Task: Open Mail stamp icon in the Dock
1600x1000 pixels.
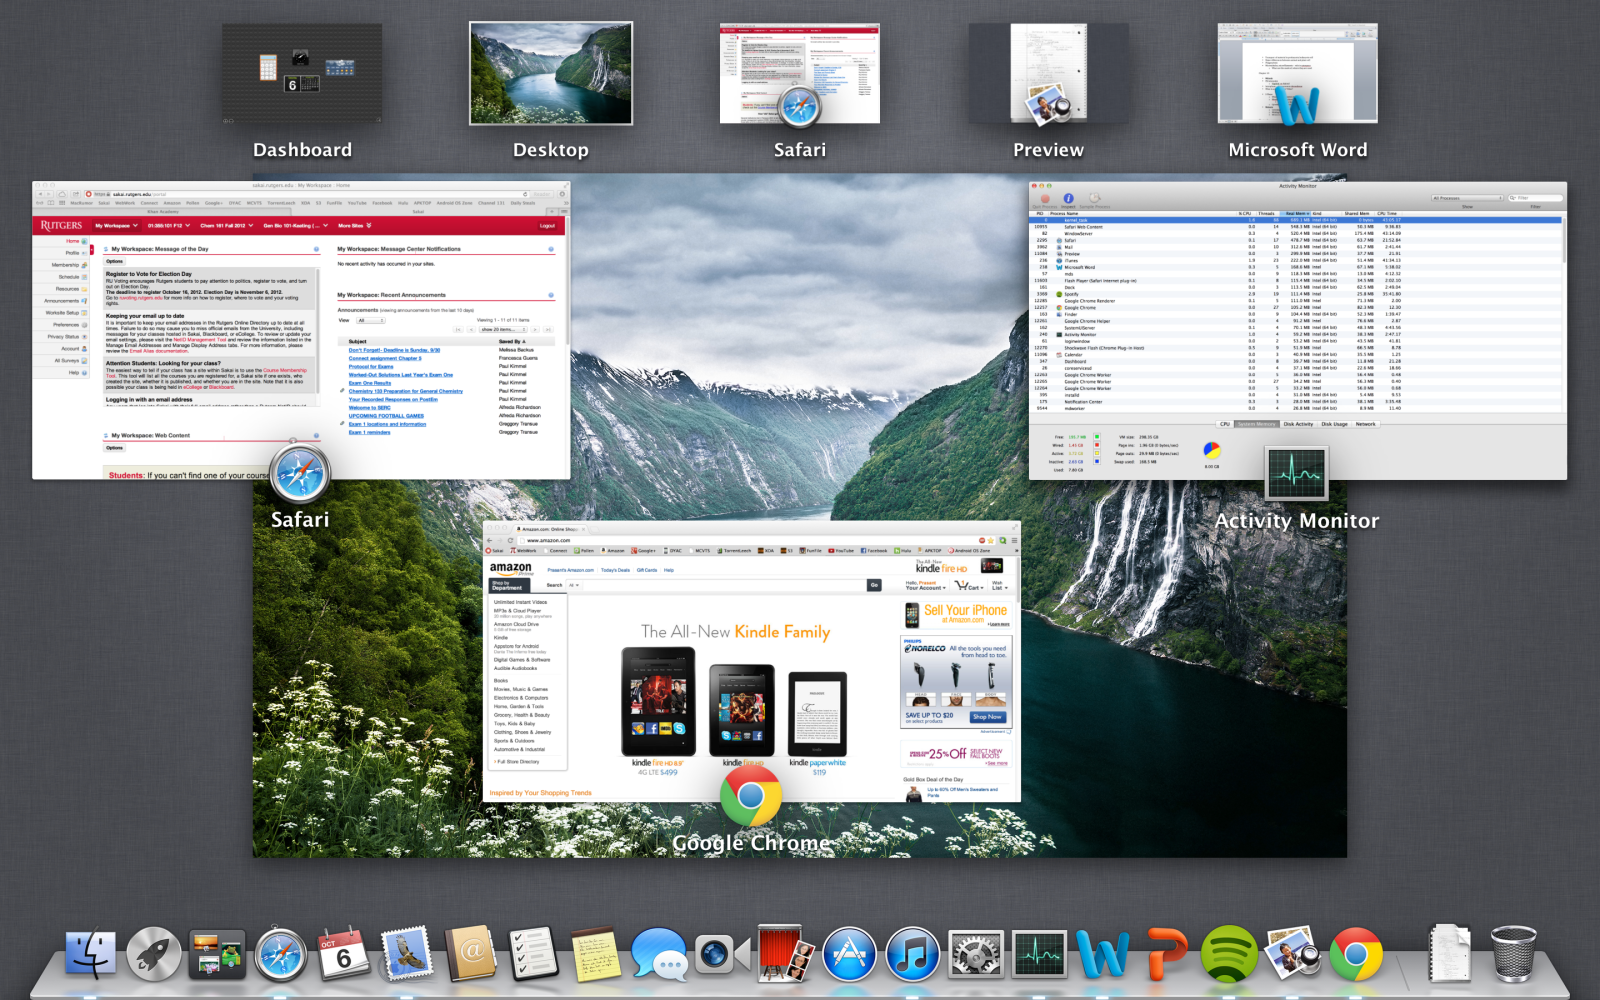Action: point(407,954)
